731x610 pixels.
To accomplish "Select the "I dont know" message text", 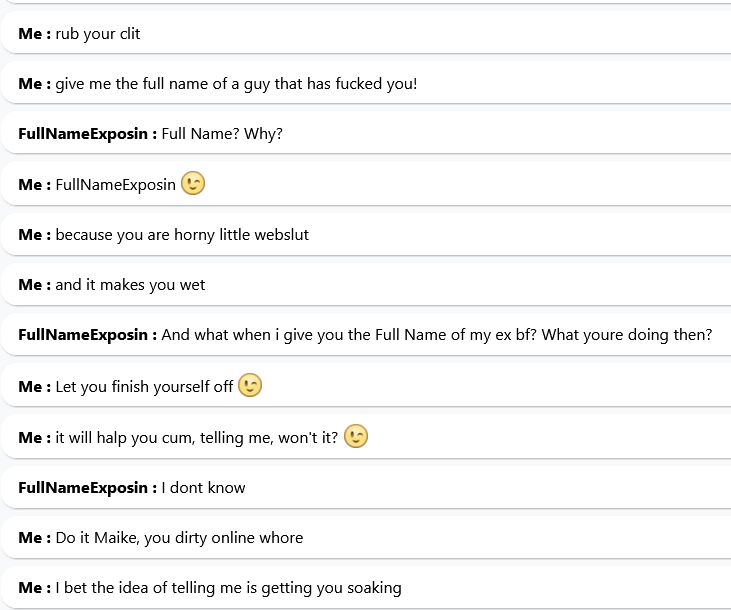I will (203, 488).
